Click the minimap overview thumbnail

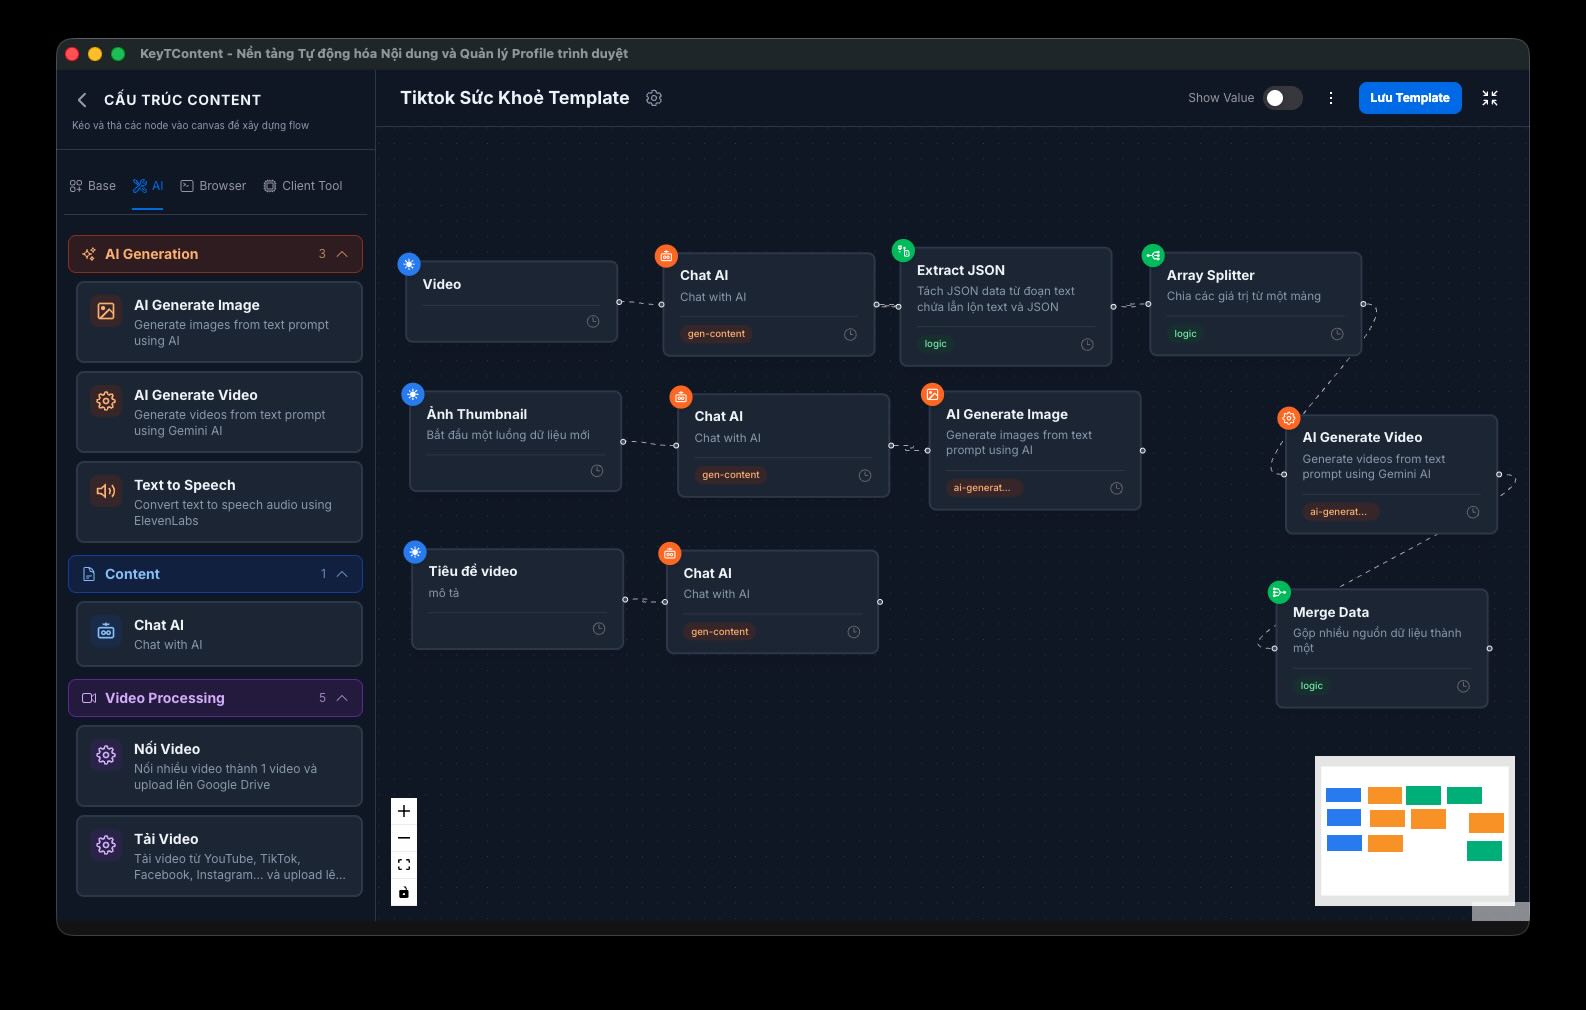[x=1414, y=831]
